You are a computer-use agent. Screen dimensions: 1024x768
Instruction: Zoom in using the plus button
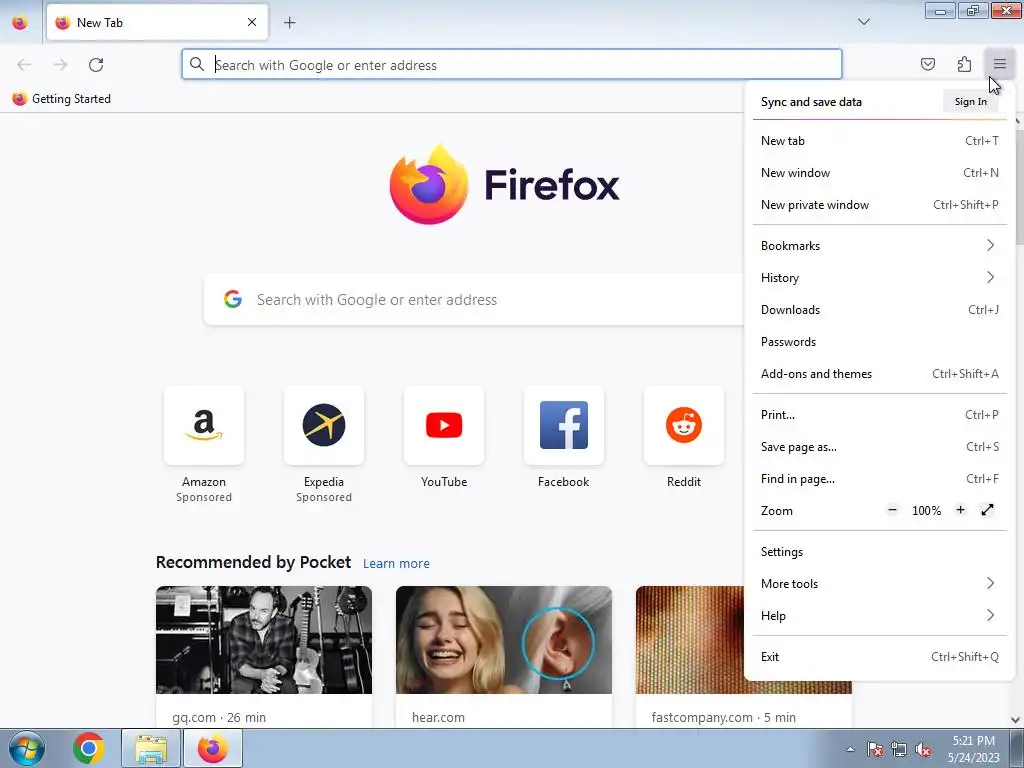(960, 510)
